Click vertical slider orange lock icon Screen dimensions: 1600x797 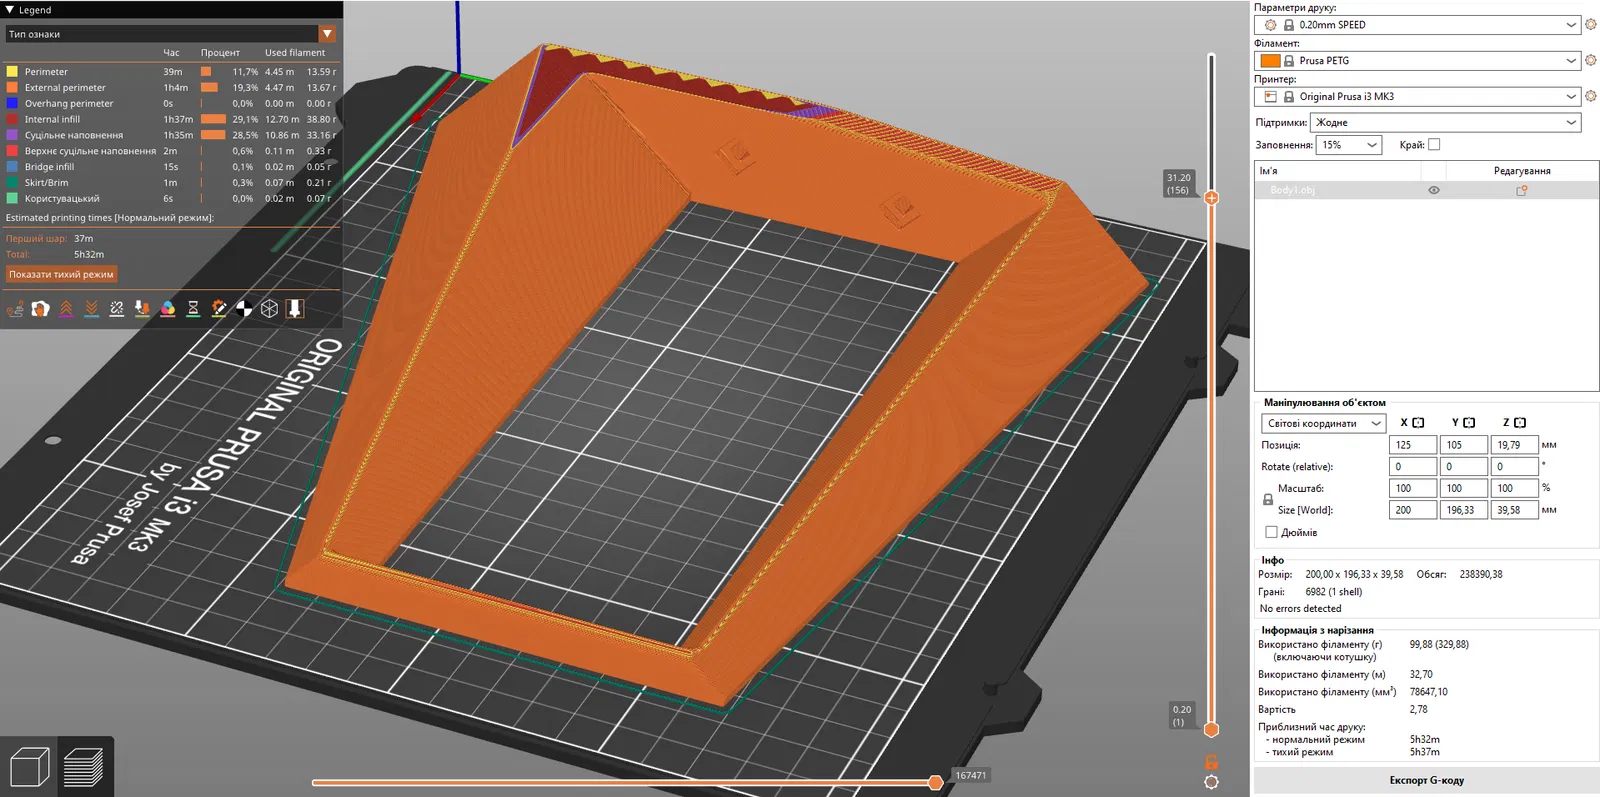pyautogui.click(x=1211, y=762)
